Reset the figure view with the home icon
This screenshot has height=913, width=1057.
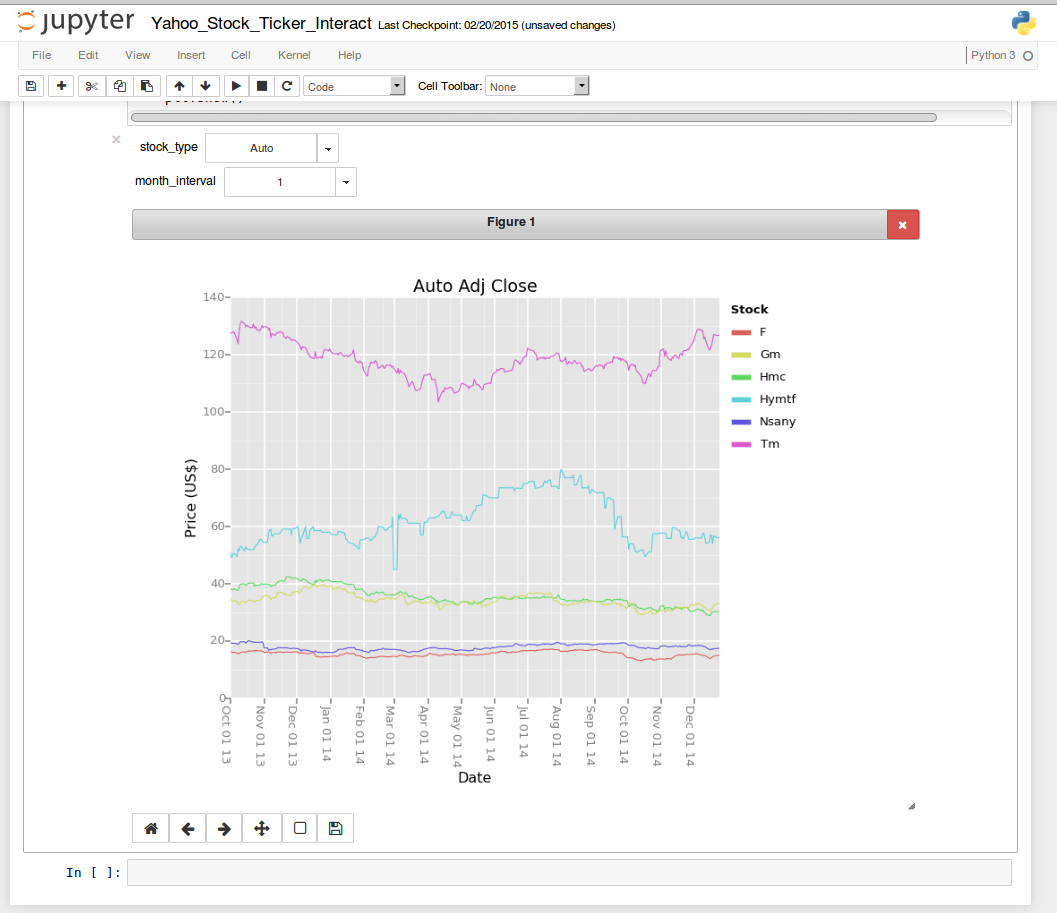click(151, 828)
